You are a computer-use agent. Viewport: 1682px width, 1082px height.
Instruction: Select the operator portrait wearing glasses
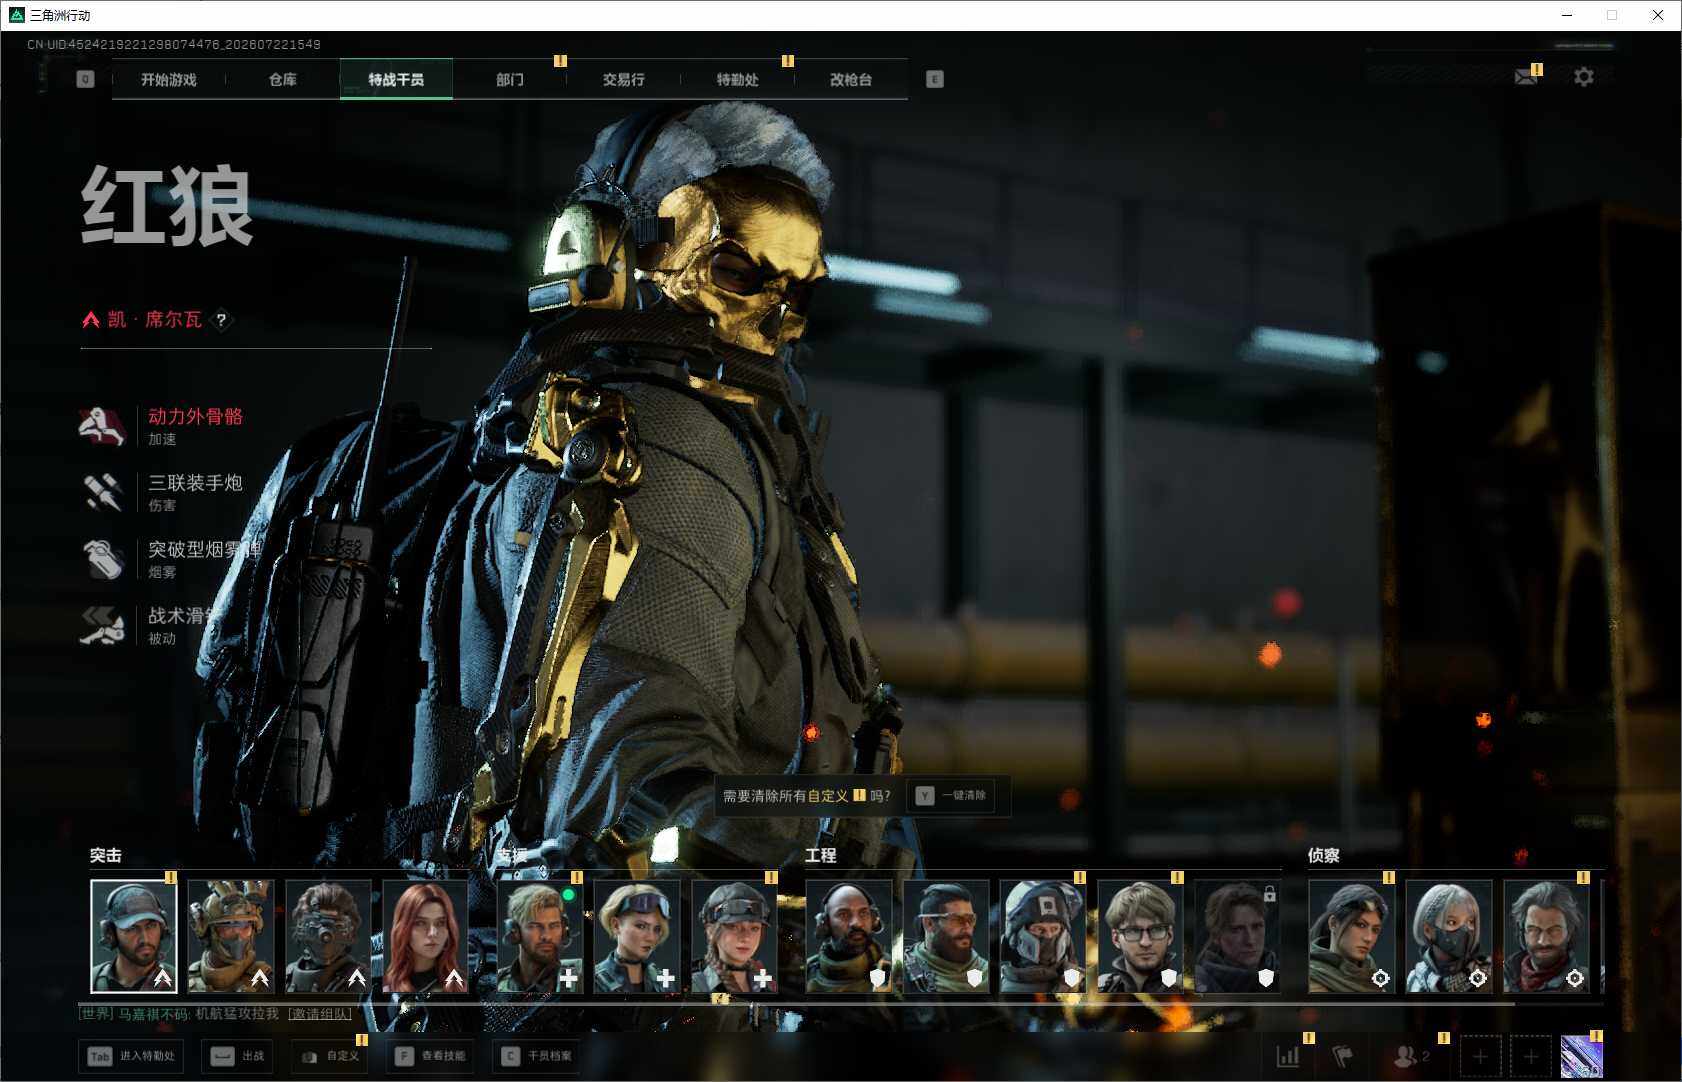click(x=1141, y=936)
